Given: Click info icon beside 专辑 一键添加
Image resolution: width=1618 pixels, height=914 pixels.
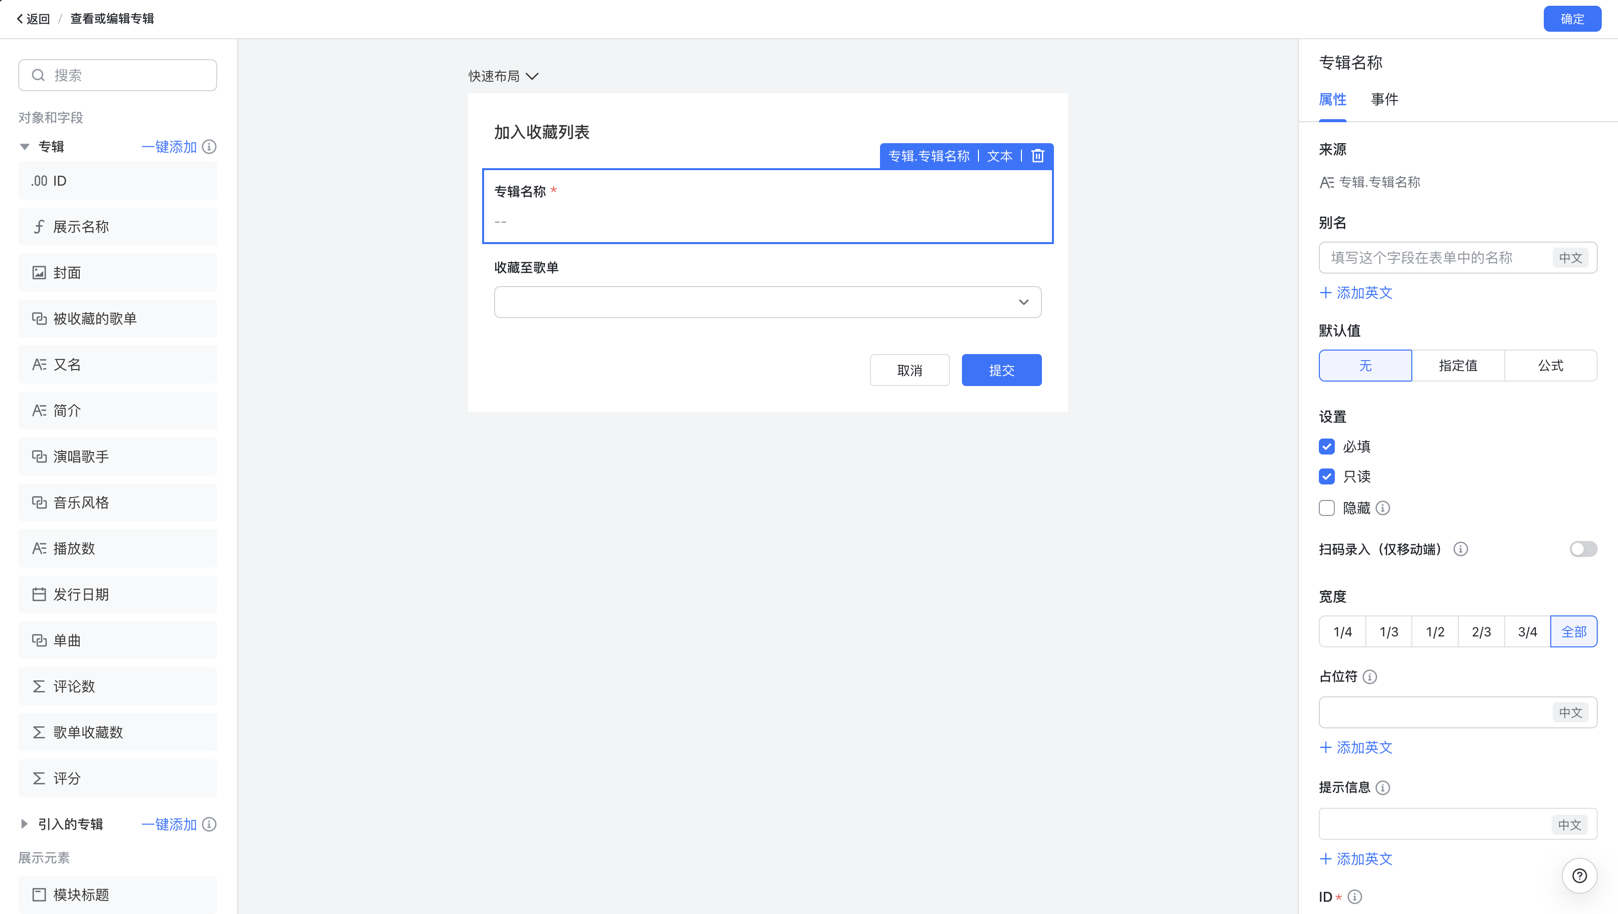Looking at the screenshot, I should tap(209, 147).
